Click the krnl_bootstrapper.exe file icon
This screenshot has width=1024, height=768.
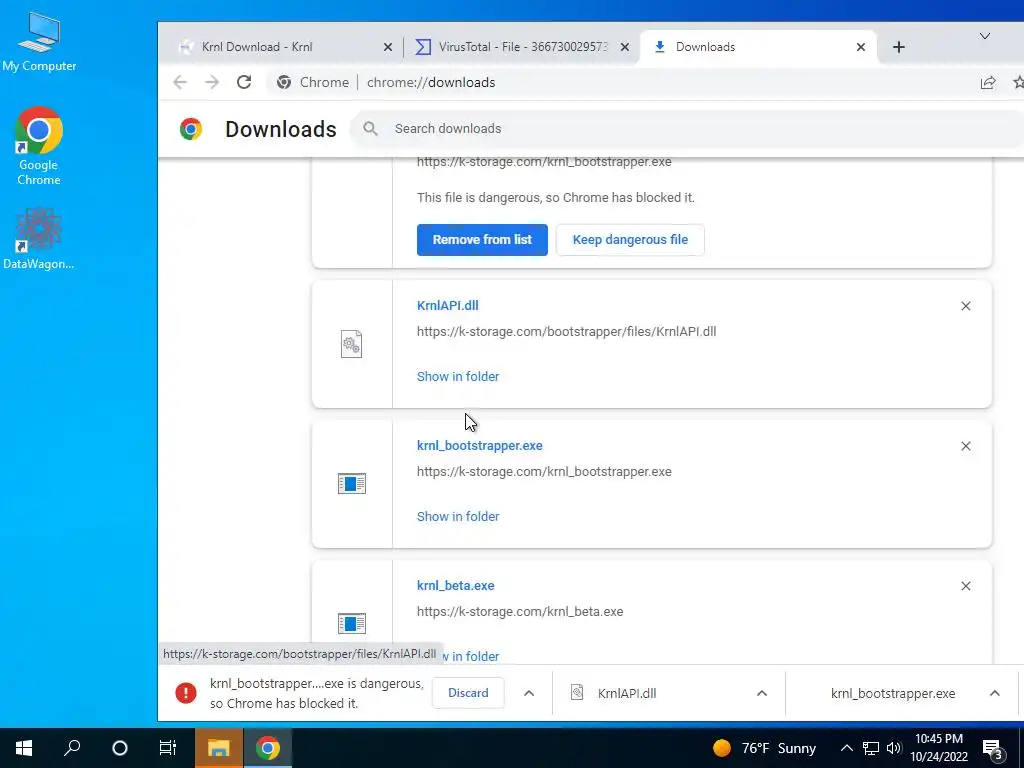click(351, 483)
